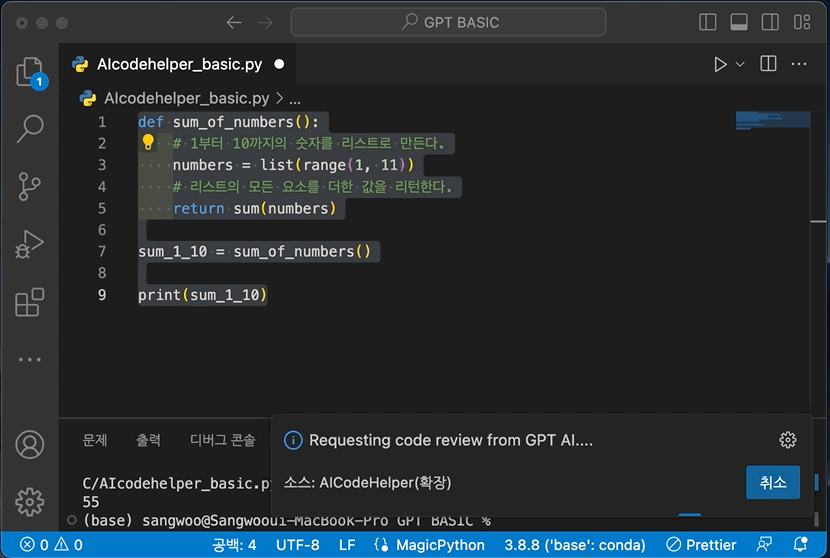Run the Python file with play button
The width and height of the screenshot is (830, 558).
point(720,64)
